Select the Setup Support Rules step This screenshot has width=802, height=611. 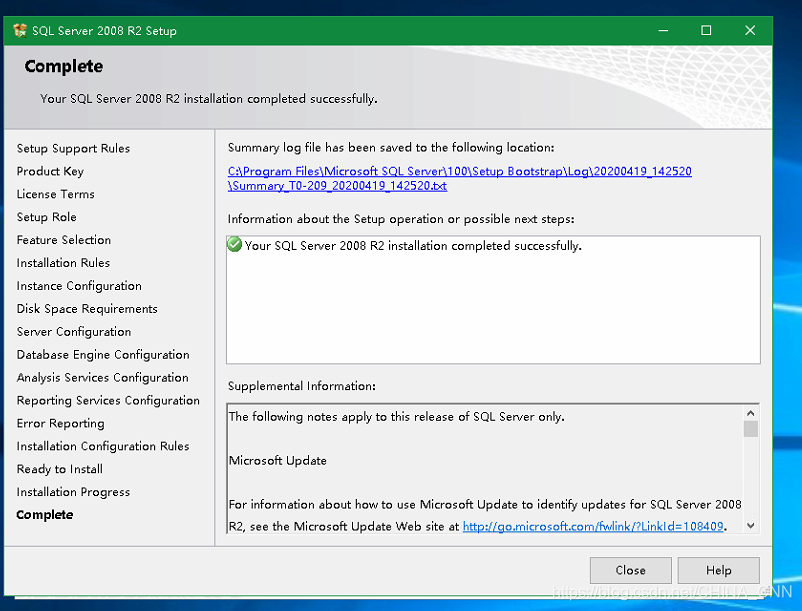click(73, 148)
